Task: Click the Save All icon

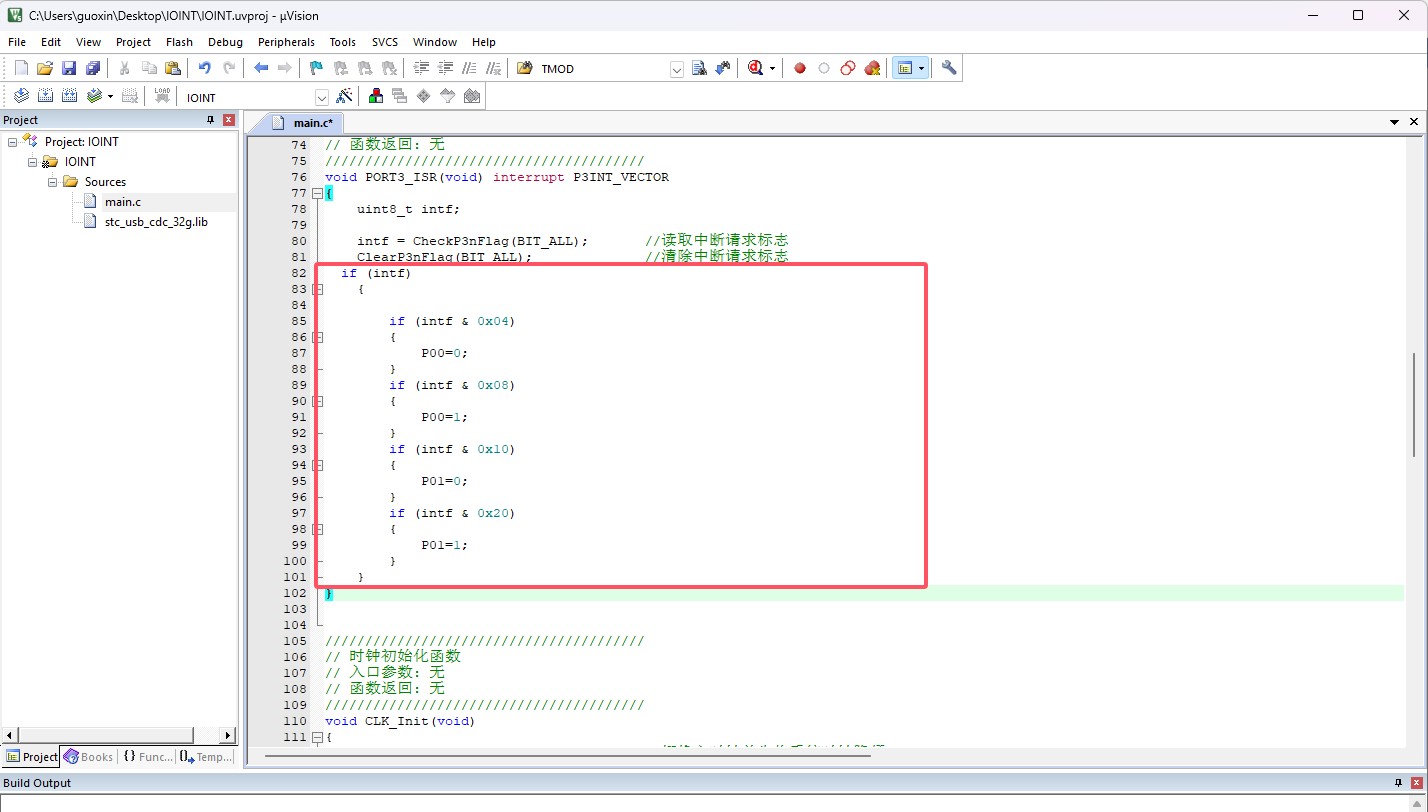Action: point(93,68)
